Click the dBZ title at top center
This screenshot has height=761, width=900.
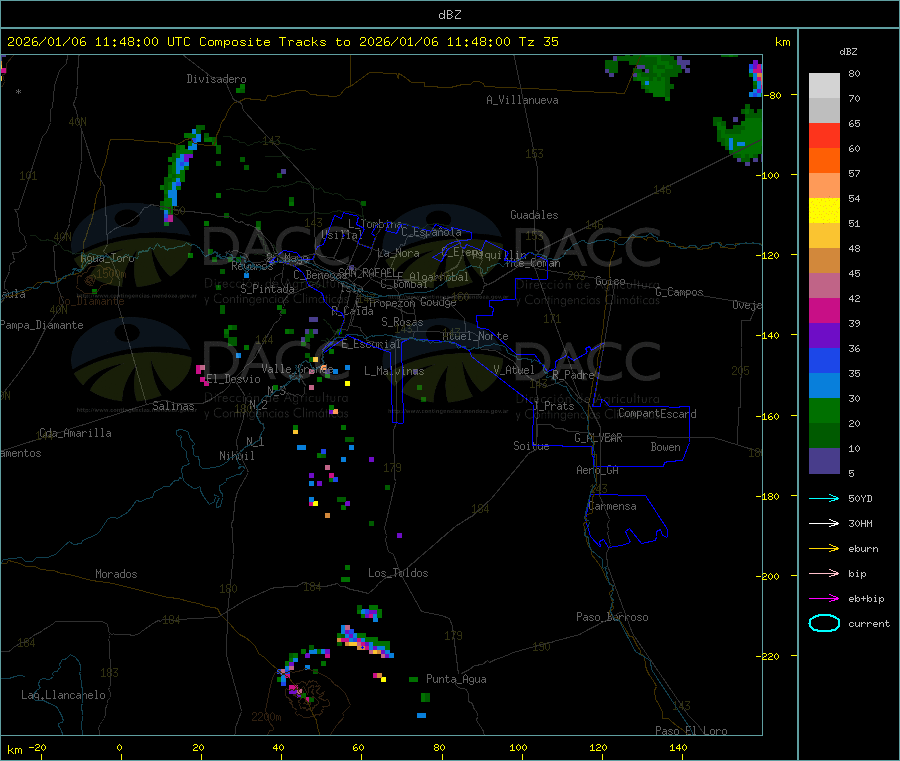click(x=449, y=15)
